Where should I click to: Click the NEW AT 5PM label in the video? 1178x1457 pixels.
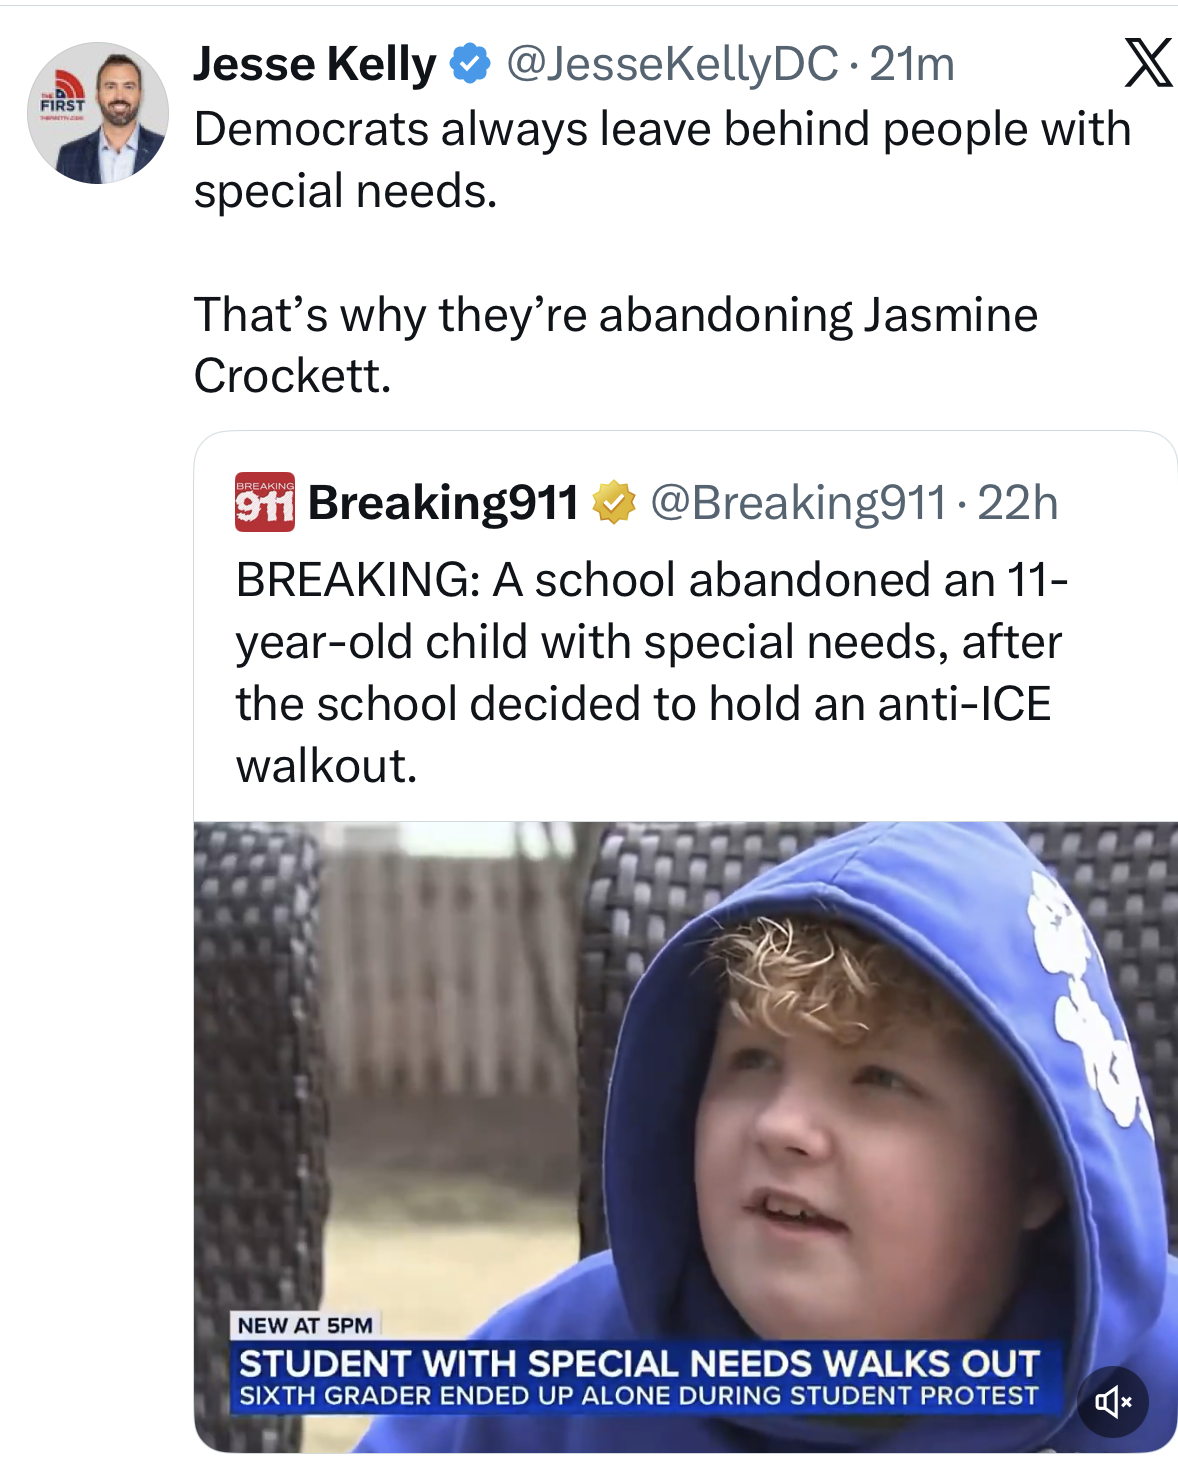pyautogui.click(x=305, y=1325)
